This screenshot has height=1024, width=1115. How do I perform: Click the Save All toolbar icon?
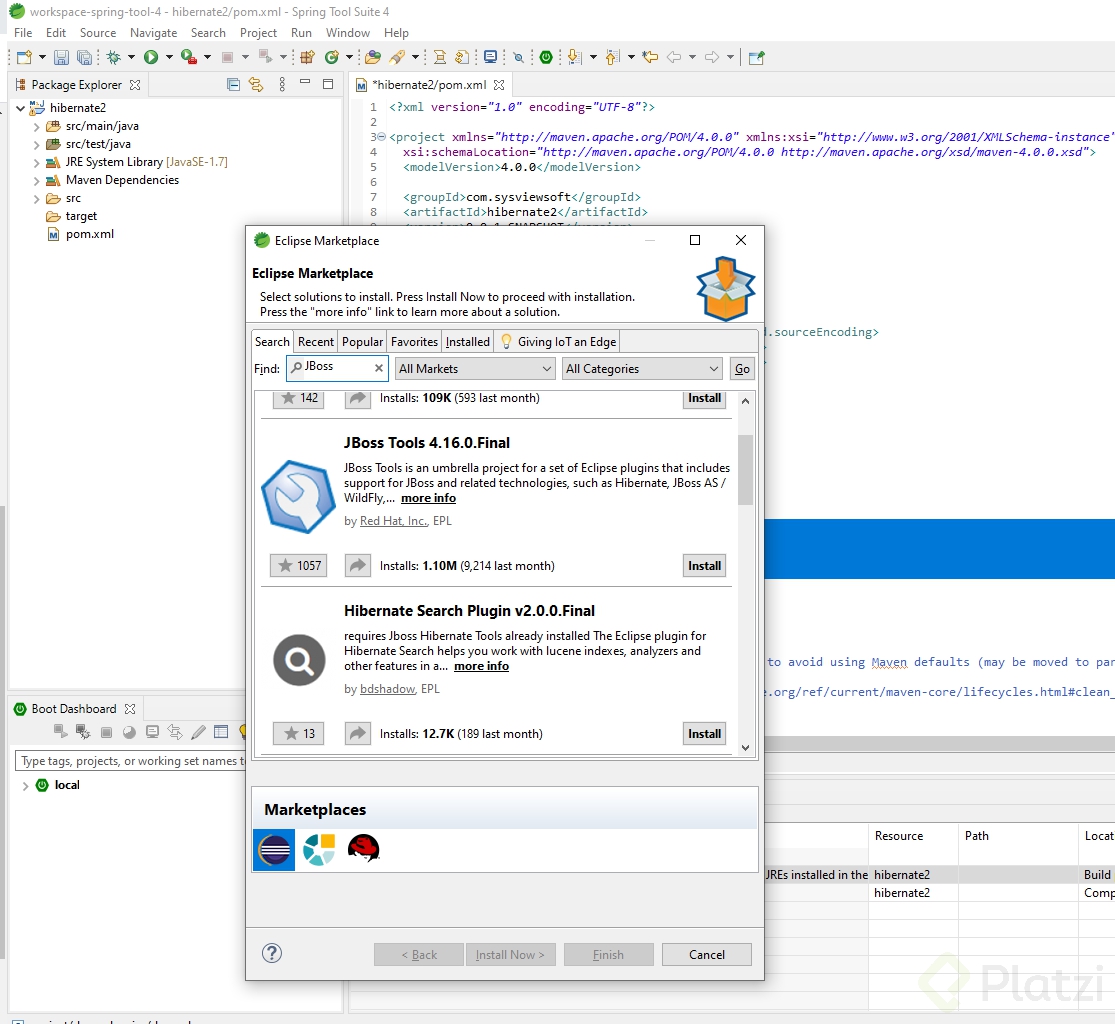point(84,58)
